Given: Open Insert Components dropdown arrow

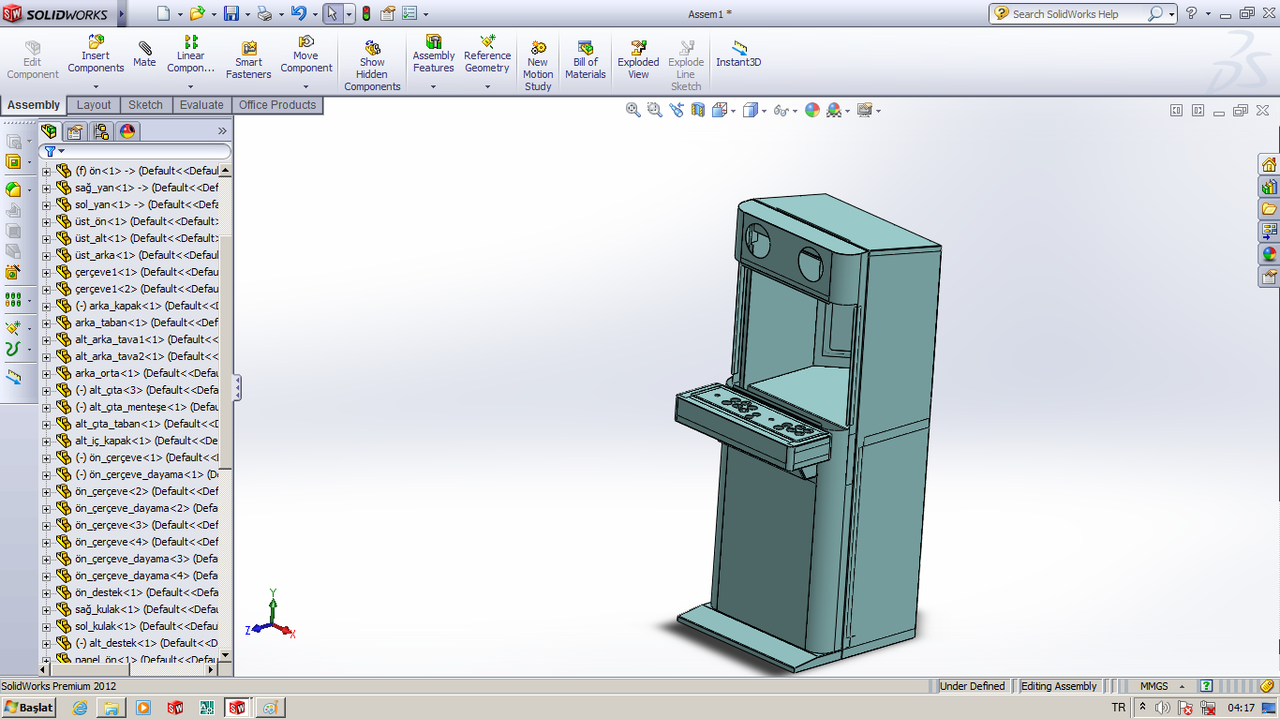Looking at the screenshot, I should pos(96,86).
